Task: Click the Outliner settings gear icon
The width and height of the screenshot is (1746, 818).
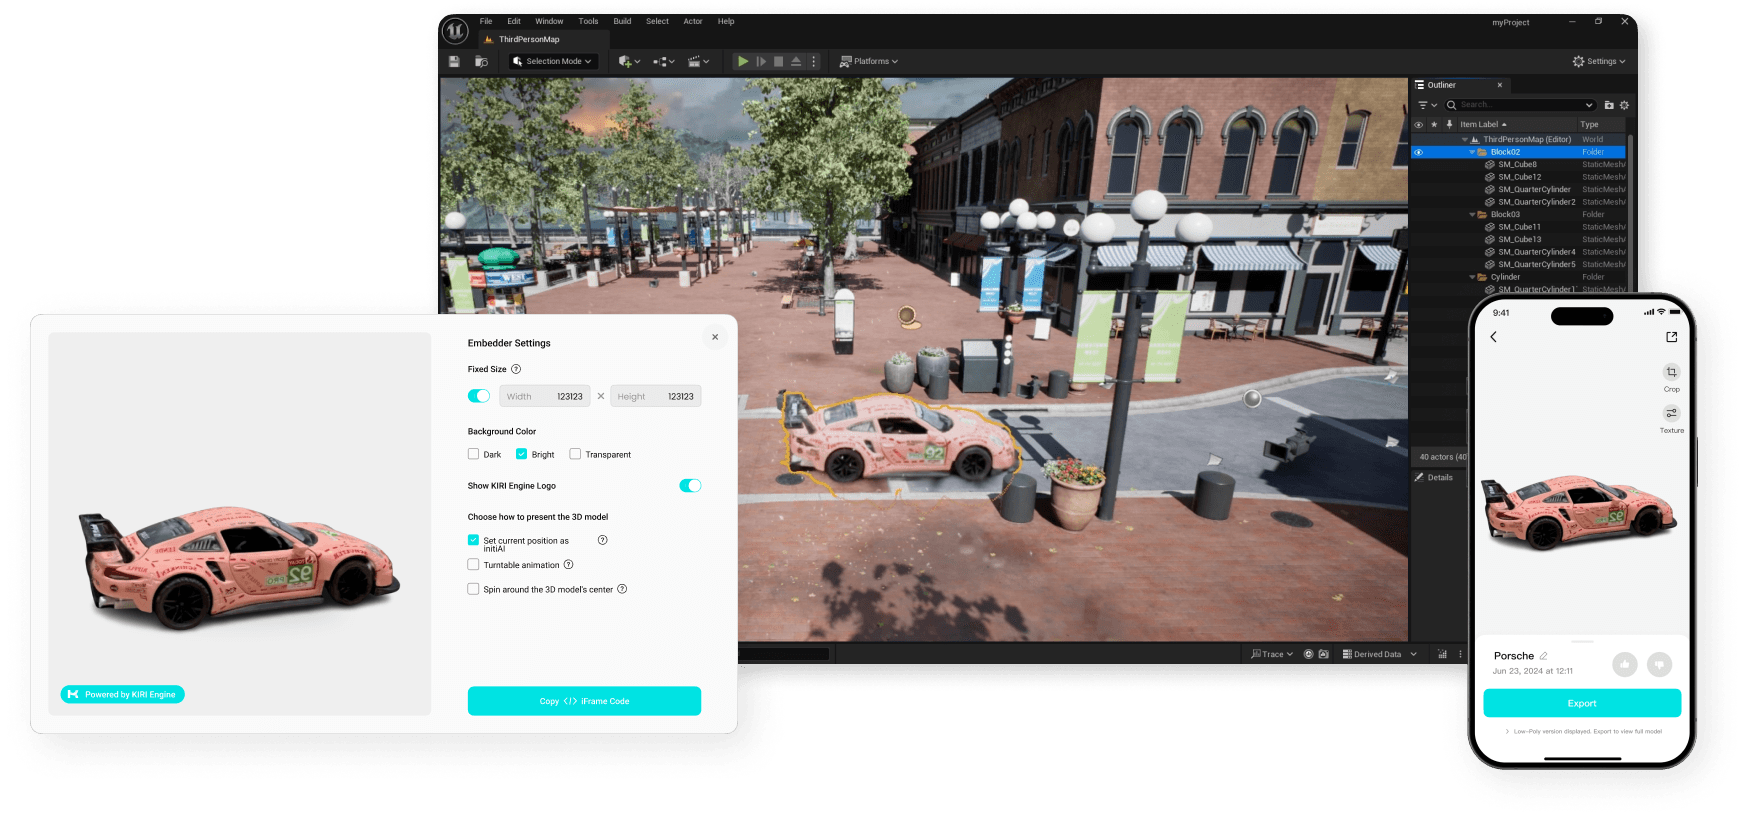Action: point(1624,105)
